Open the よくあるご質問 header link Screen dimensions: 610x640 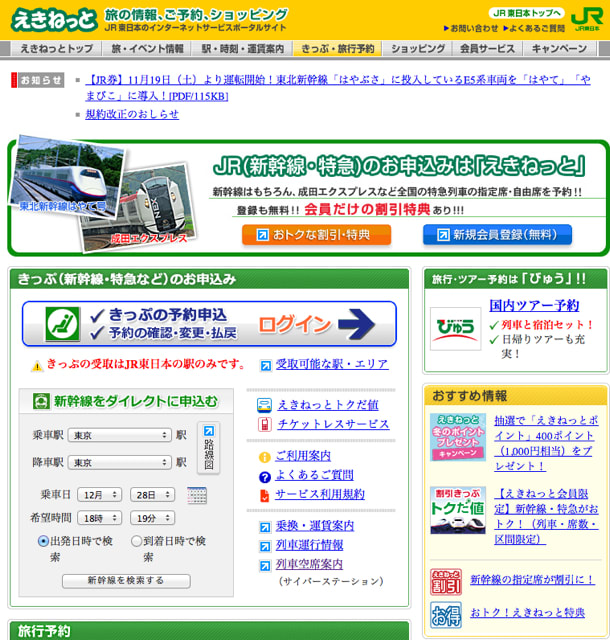point(534,28)
